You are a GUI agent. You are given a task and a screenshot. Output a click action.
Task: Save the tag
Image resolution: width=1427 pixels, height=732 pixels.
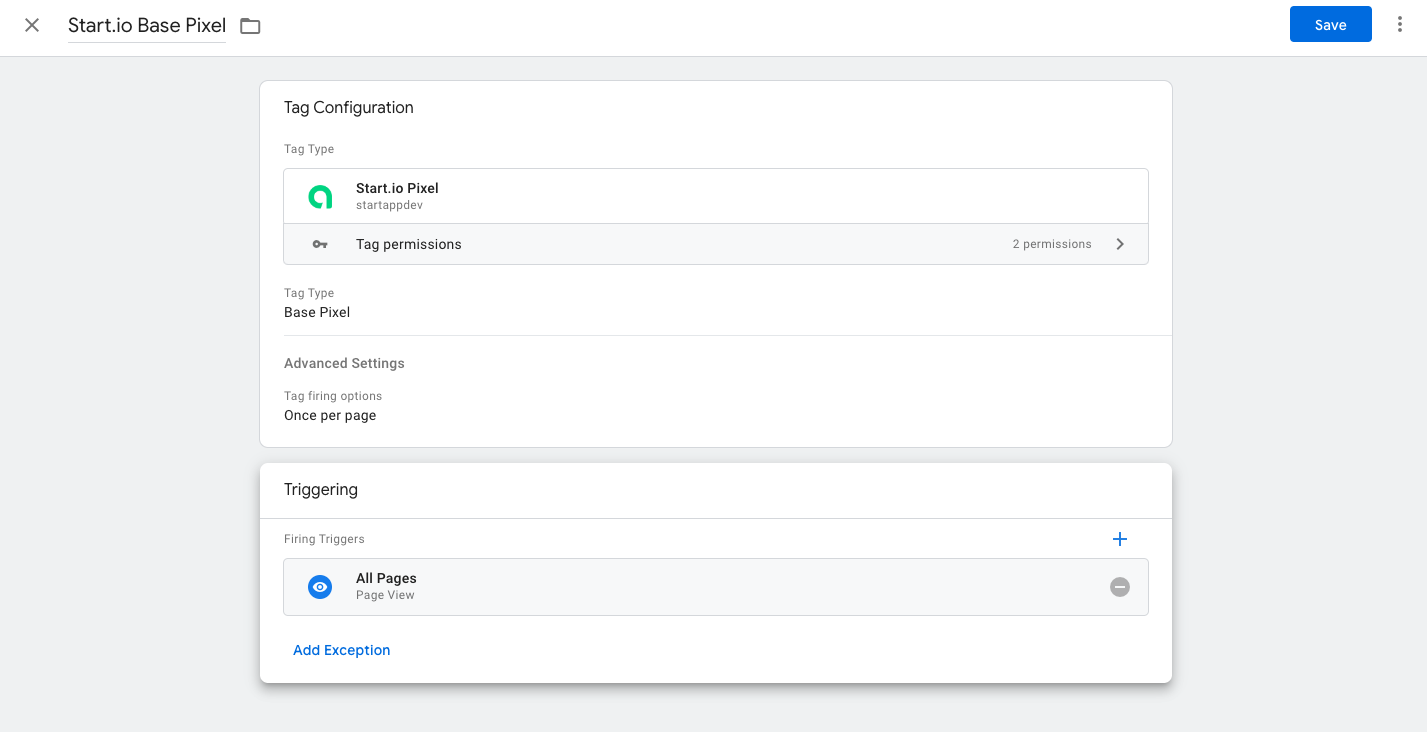point(1330,25)
